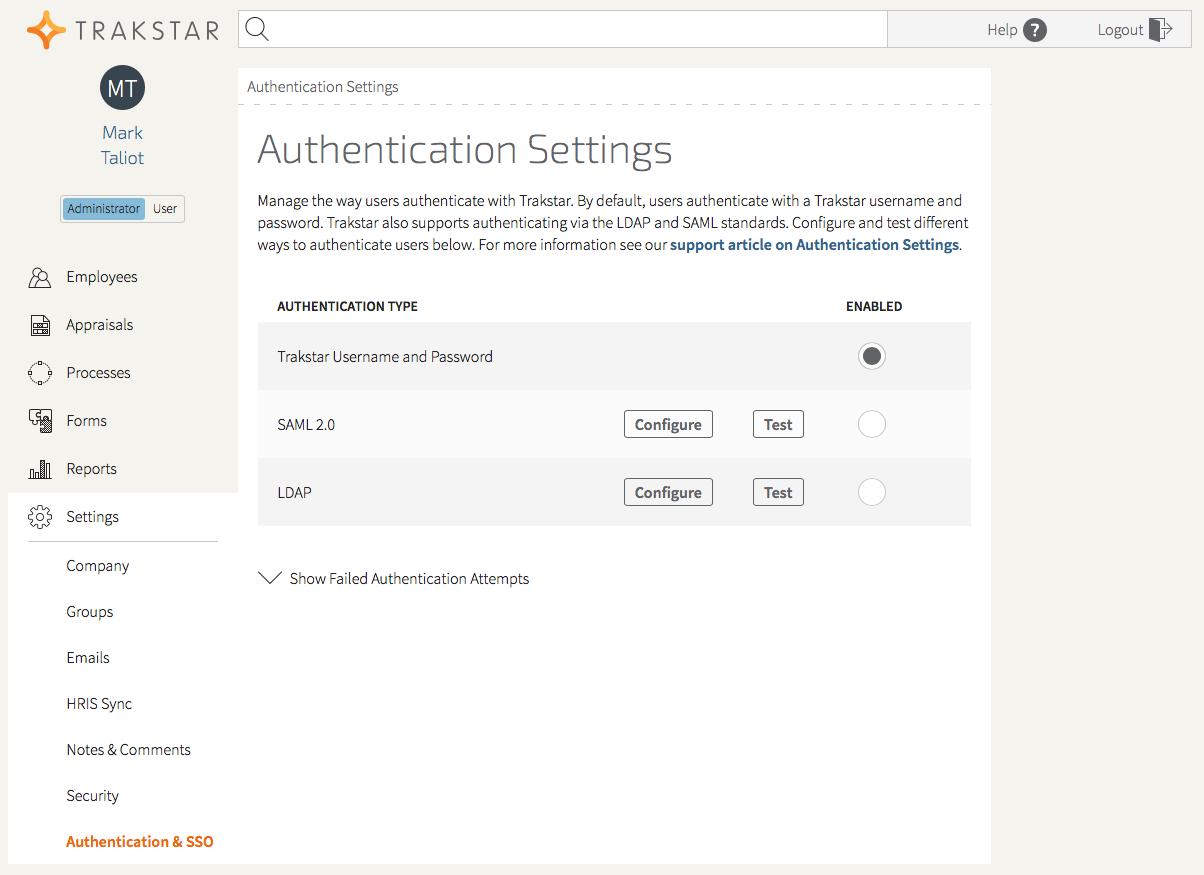This screenshot has width=1204, height=875.
Task: Open the Forms menu label
Action: [86, 421]
